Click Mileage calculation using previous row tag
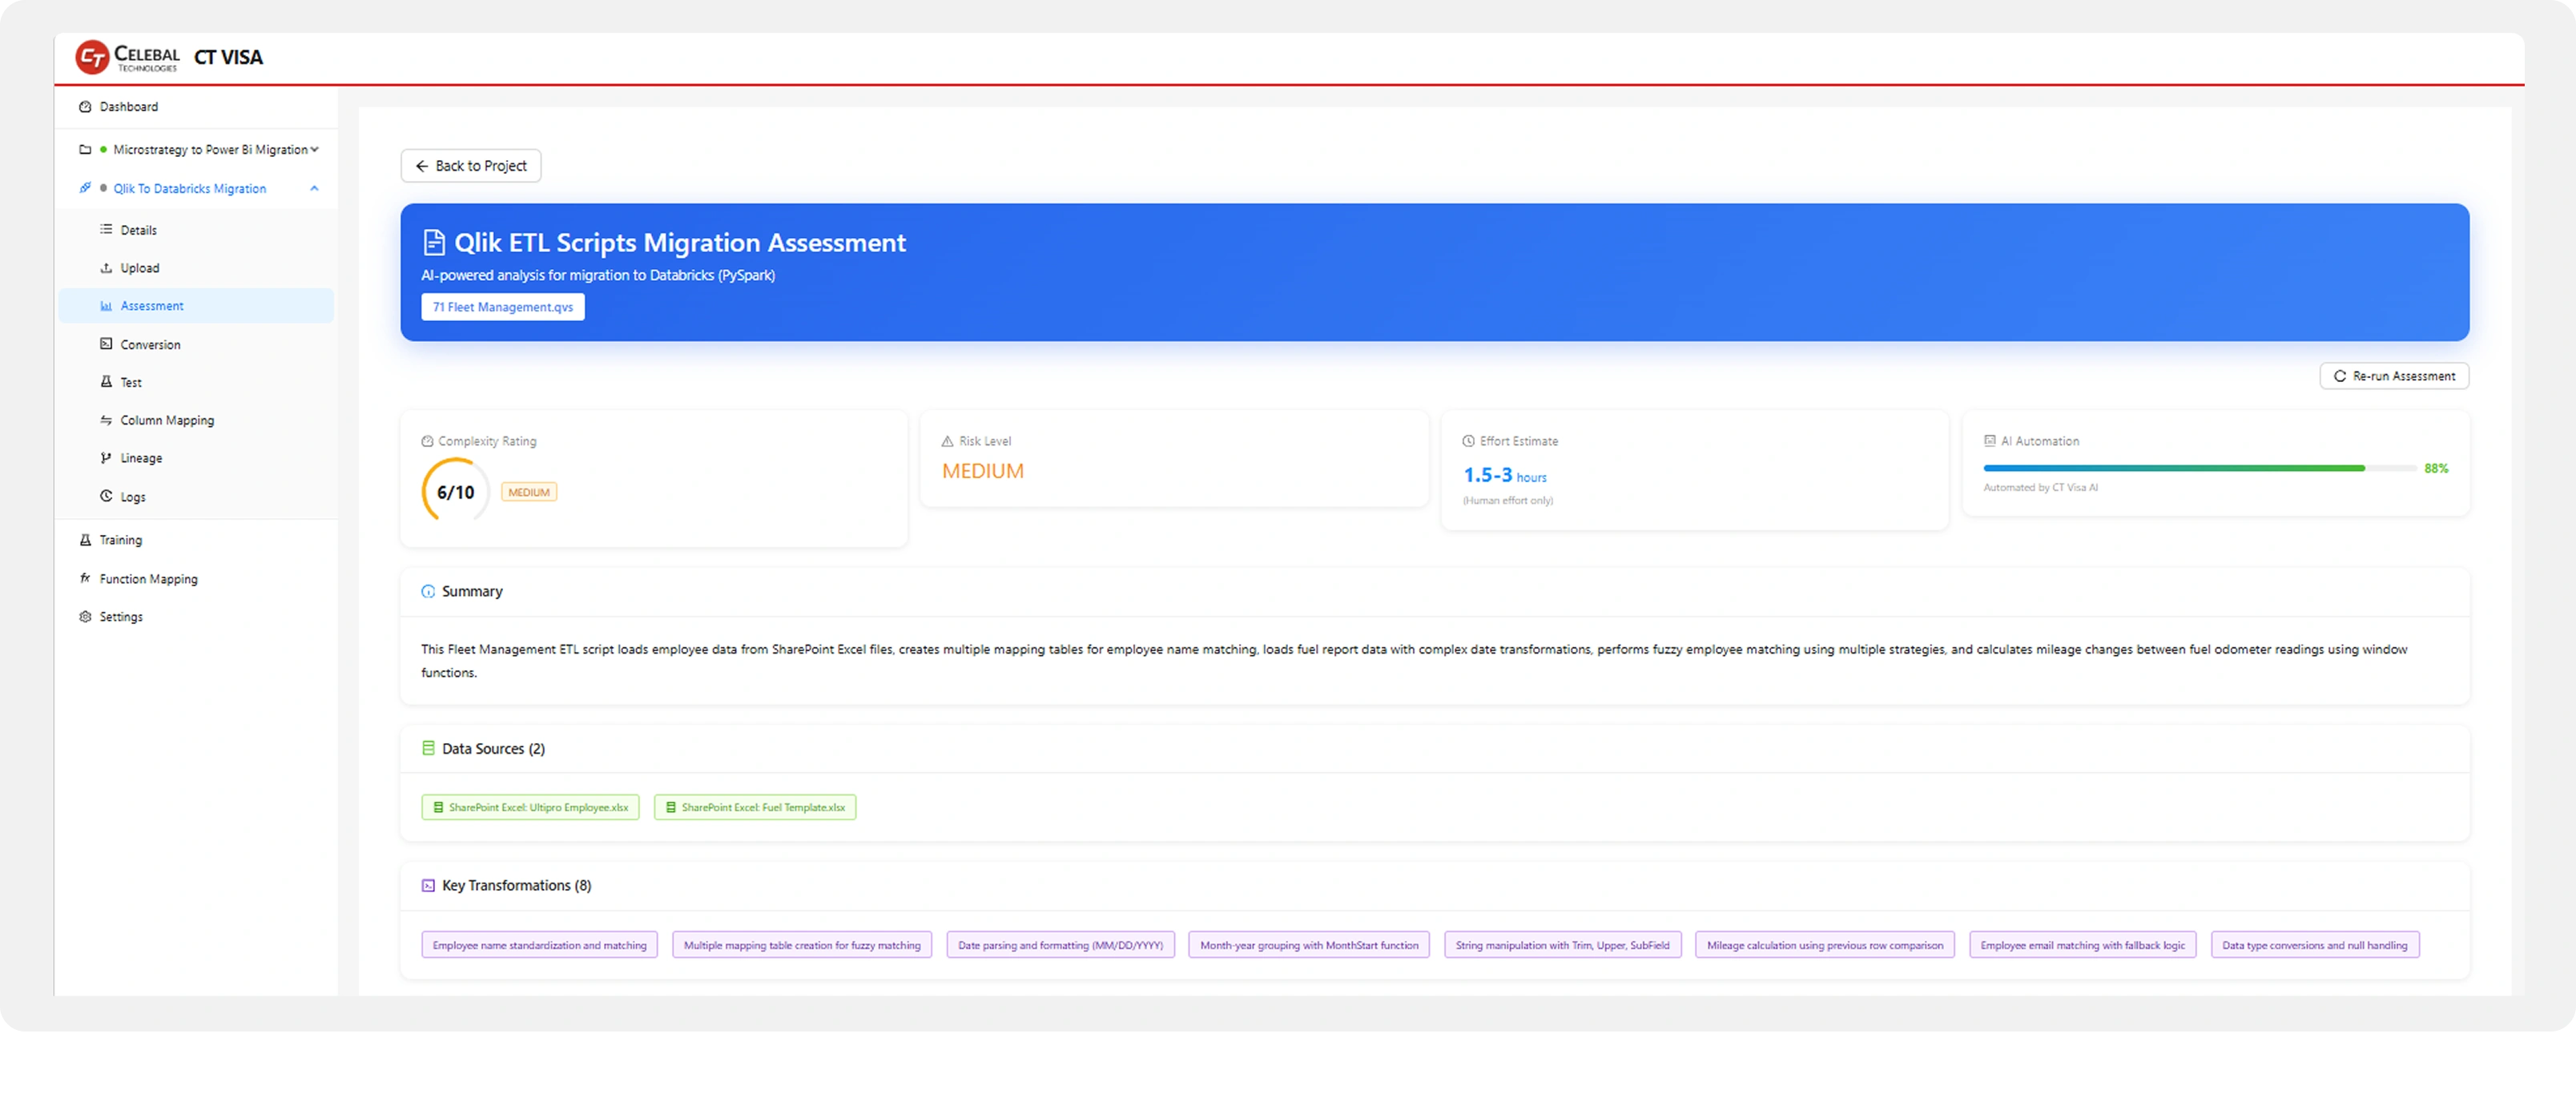 click(1825, 945)
